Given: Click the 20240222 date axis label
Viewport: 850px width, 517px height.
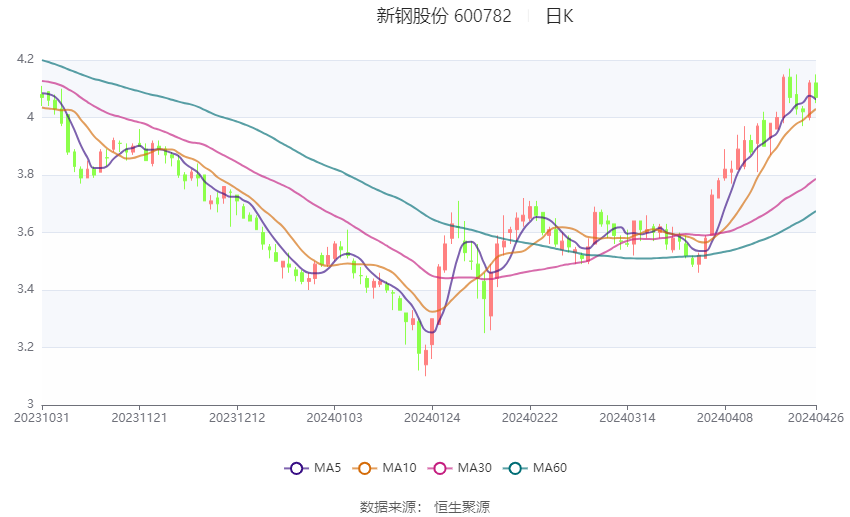Looking at the screenshot, I should 529,418.
